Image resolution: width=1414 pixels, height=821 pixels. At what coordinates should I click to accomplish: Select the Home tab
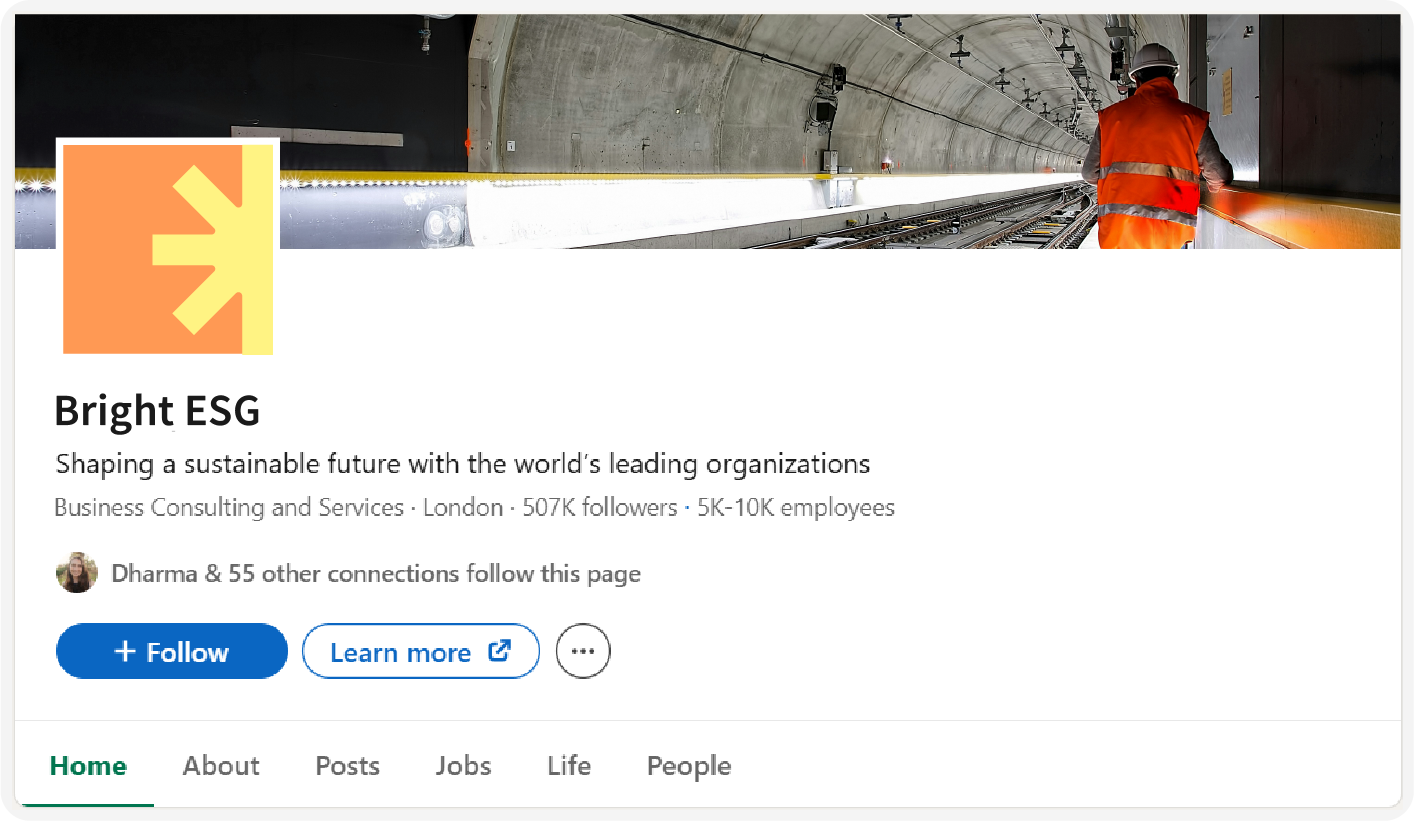click(88, 766)
